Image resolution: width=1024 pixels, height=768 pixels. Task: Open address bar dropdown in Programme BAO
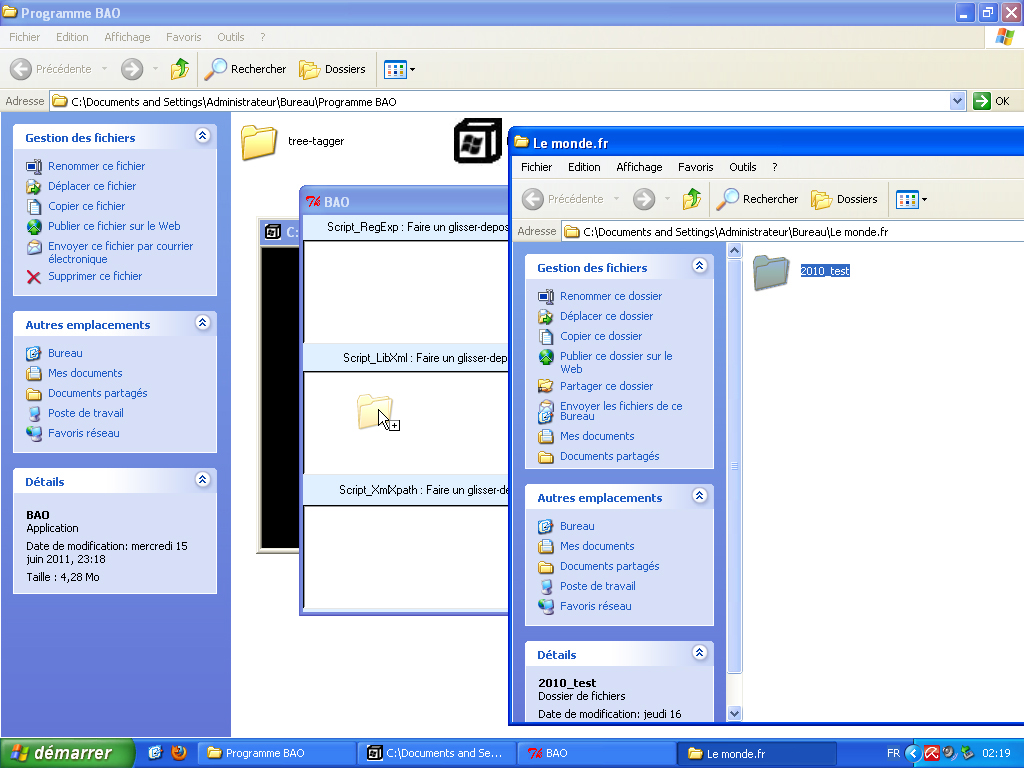(957, 101)
